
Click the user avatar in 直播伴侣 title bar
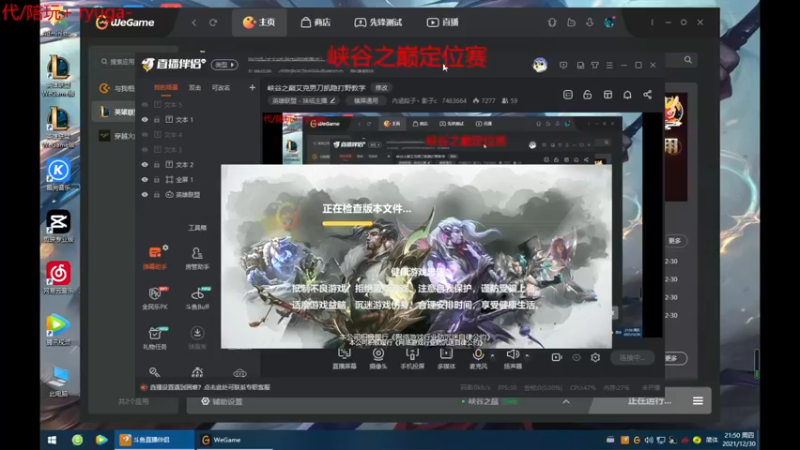click(x=540, y=65)
